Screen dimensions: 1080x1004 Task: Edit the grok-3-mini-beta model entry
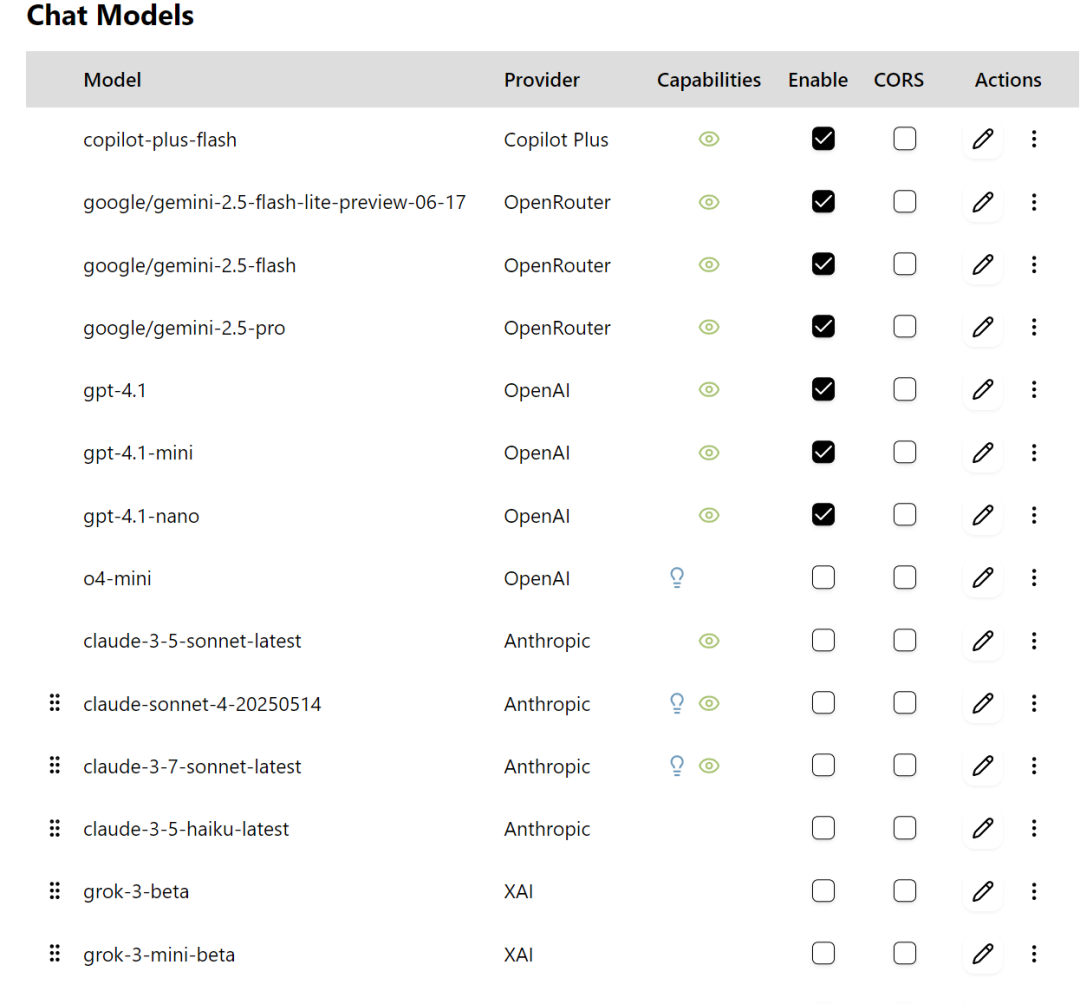coord(982,954)
